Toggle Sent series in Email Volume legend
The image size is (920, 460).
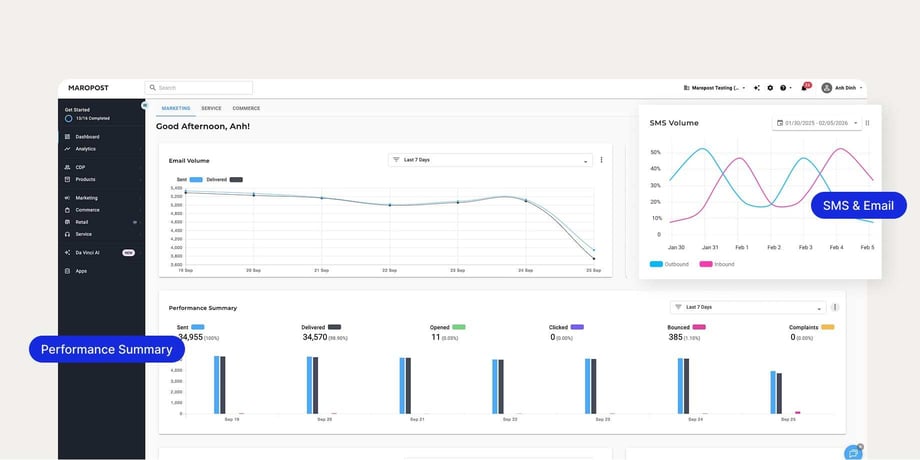[190, 180]
